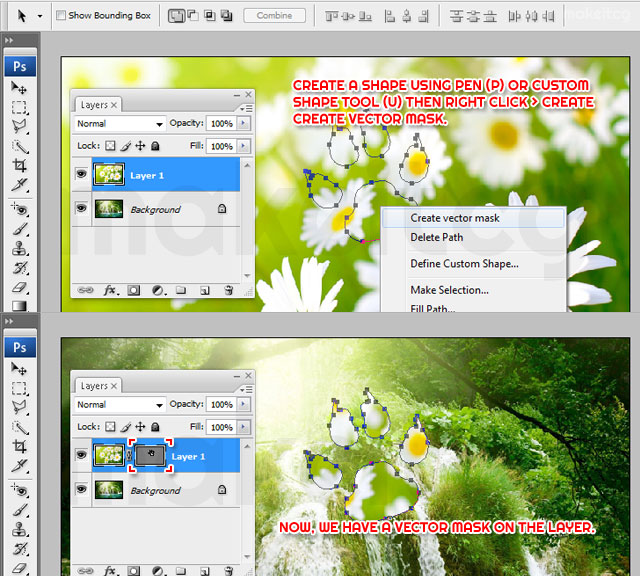Select the Crop tool in upper window
640x576 pixels.
tap(19, 165)
